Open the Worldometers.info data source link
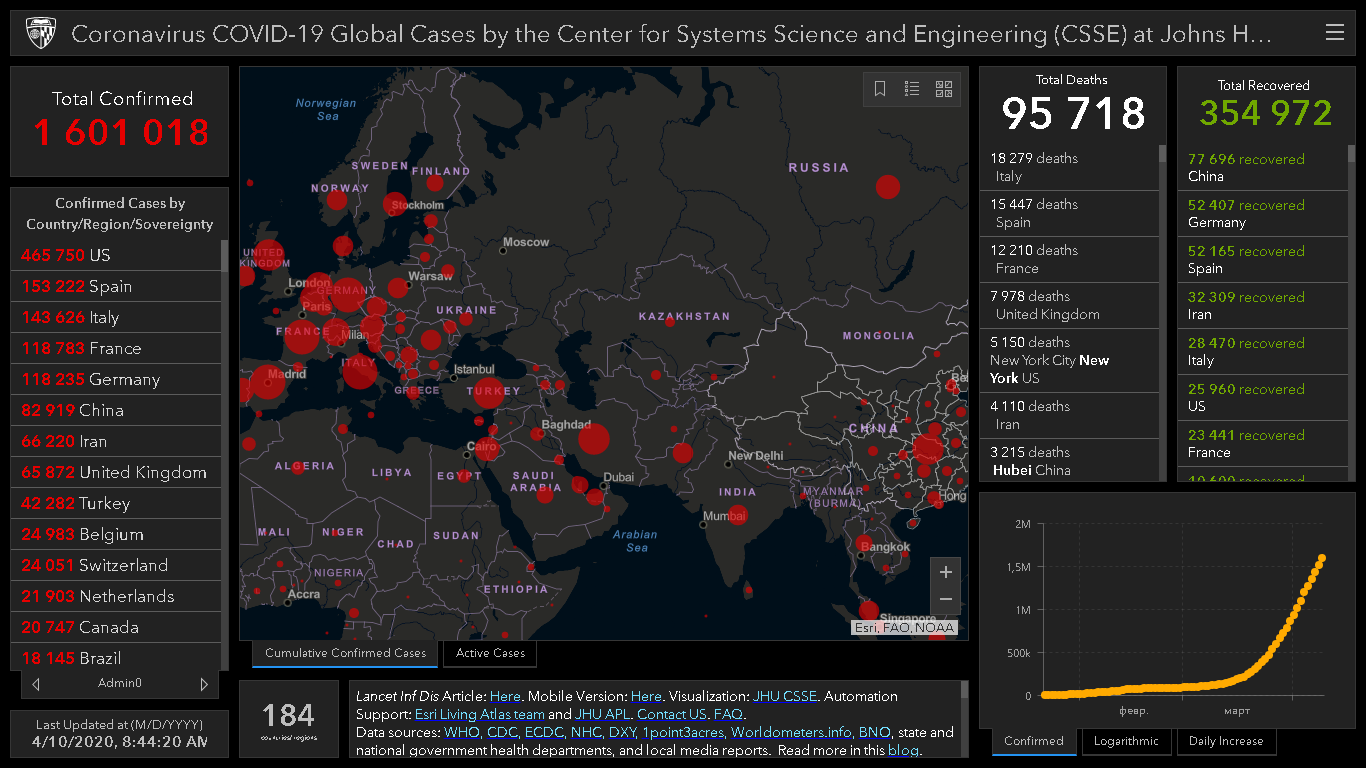This screenshot has width=1366, height=768. coord(791,732)
